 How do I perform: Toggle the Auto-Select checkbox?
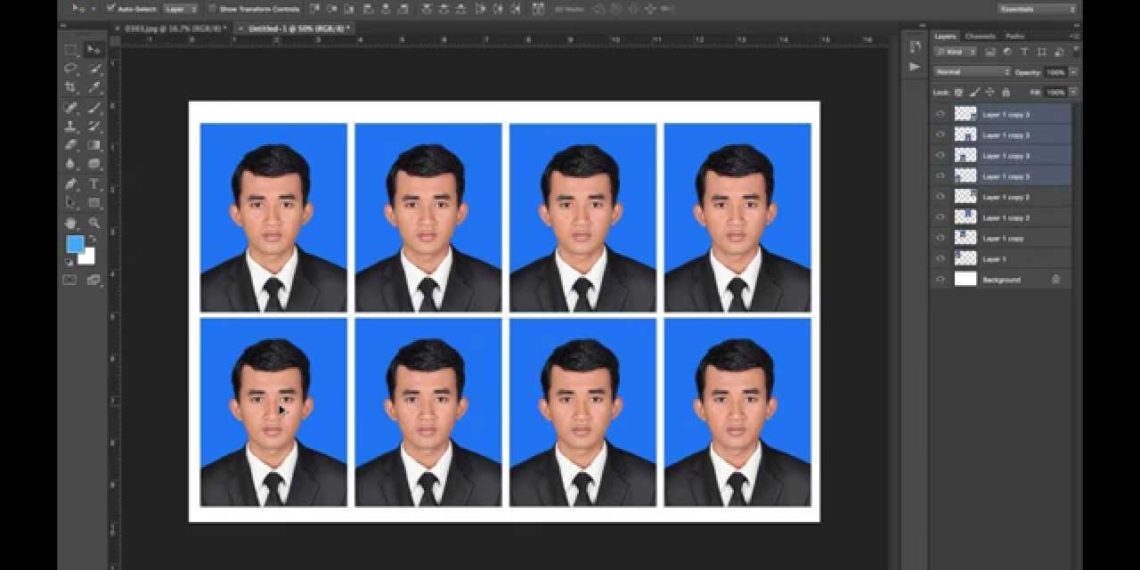coord(111,9)
